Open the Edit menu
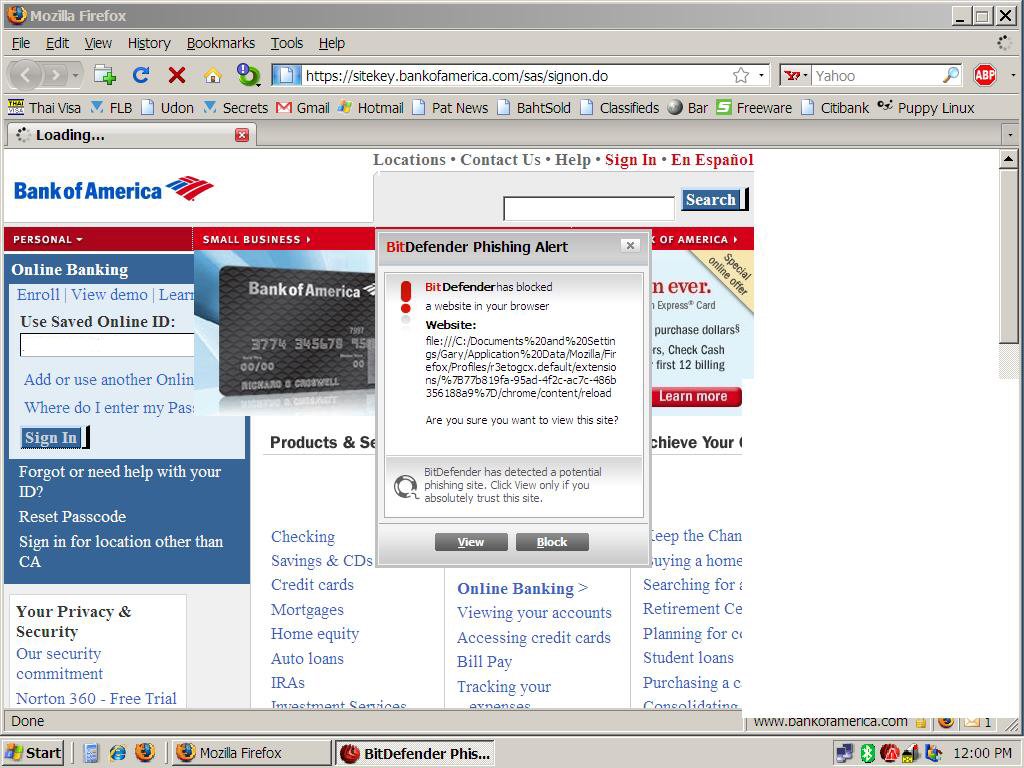 point(57,43)
